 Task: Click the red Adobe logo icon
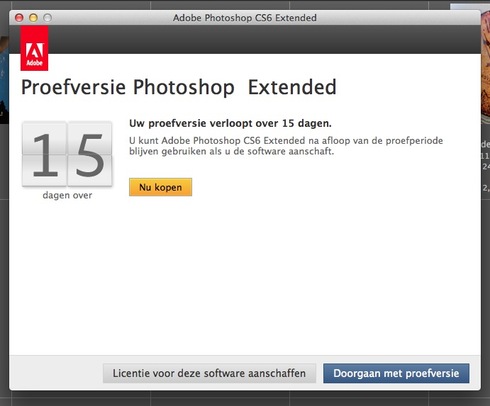tap(34, 49)
